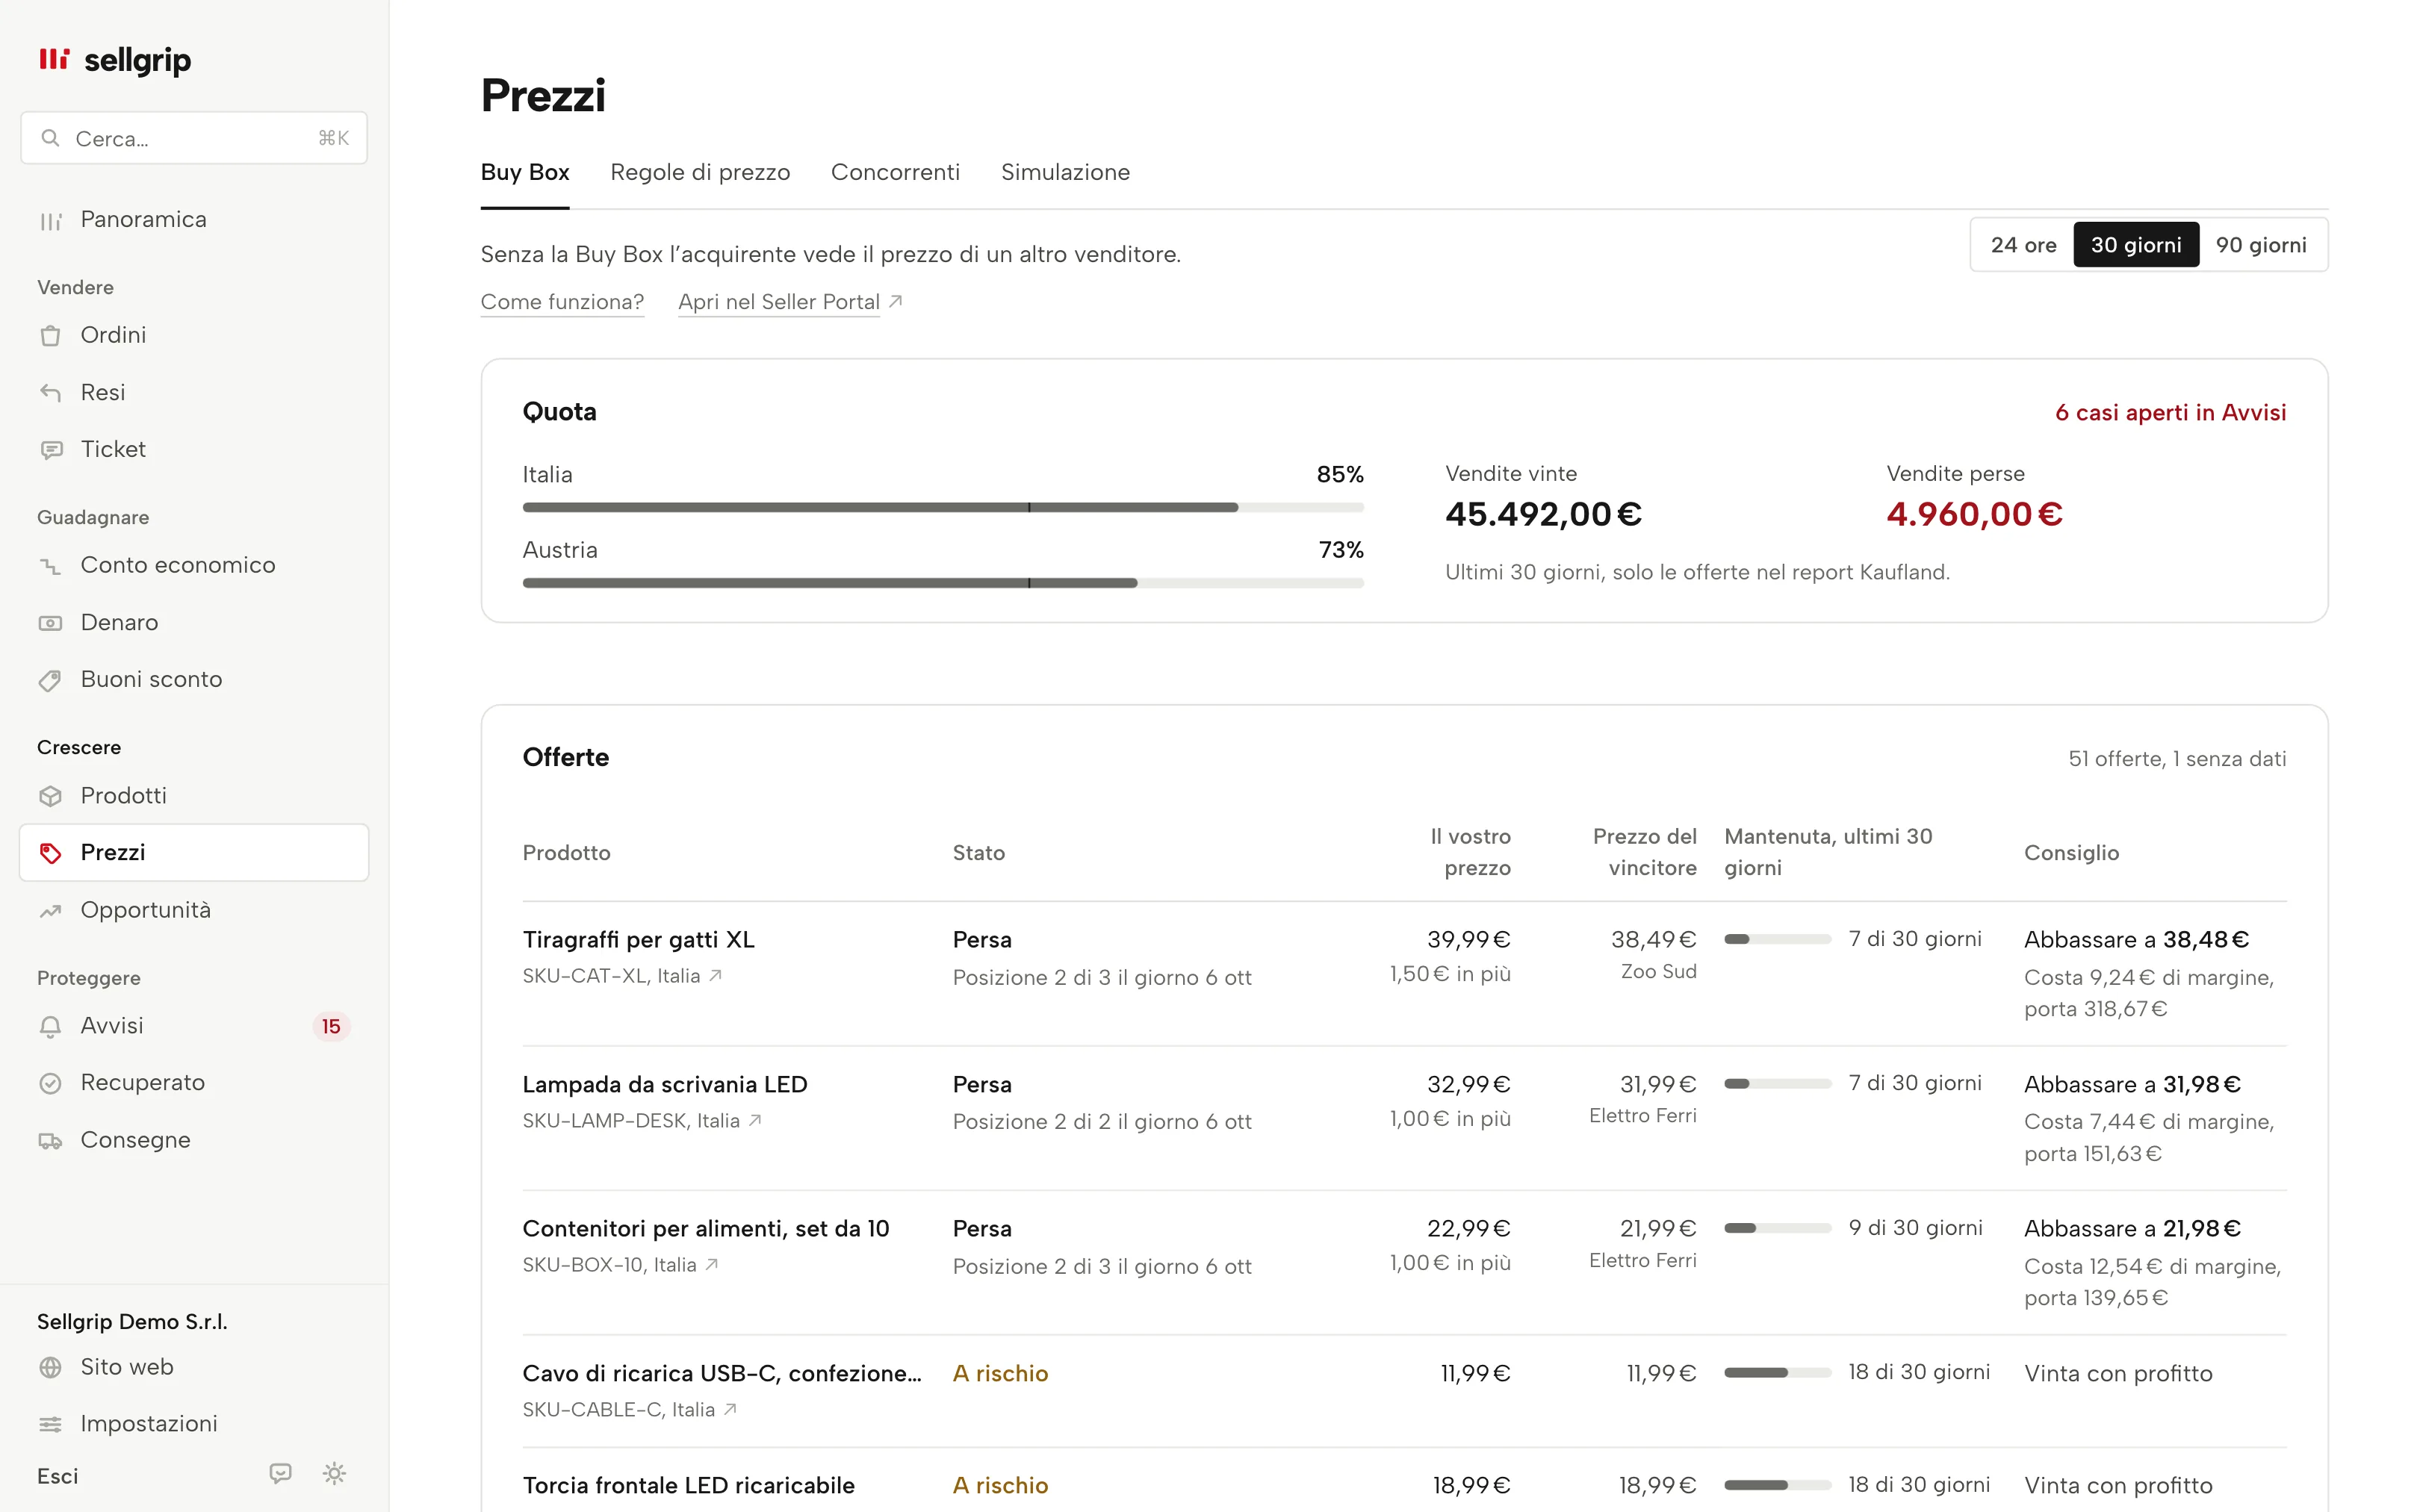Click the Buoni sconto tag icon
Image resolution: width=2420 pixels, height=1512 pixels.
50,680
